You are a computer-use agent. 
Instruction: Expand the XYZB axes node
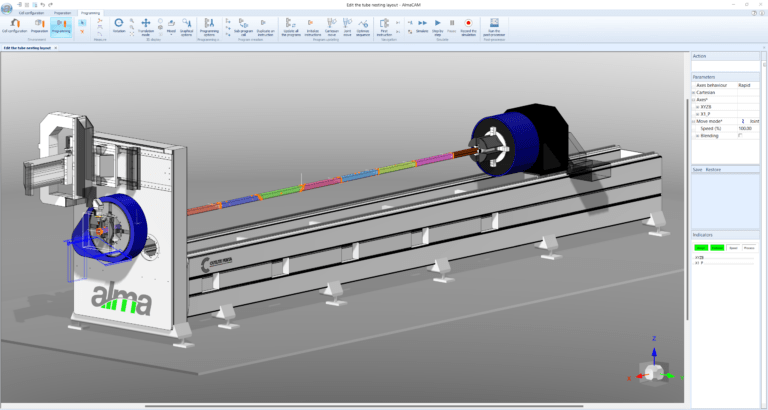(697, 107)
